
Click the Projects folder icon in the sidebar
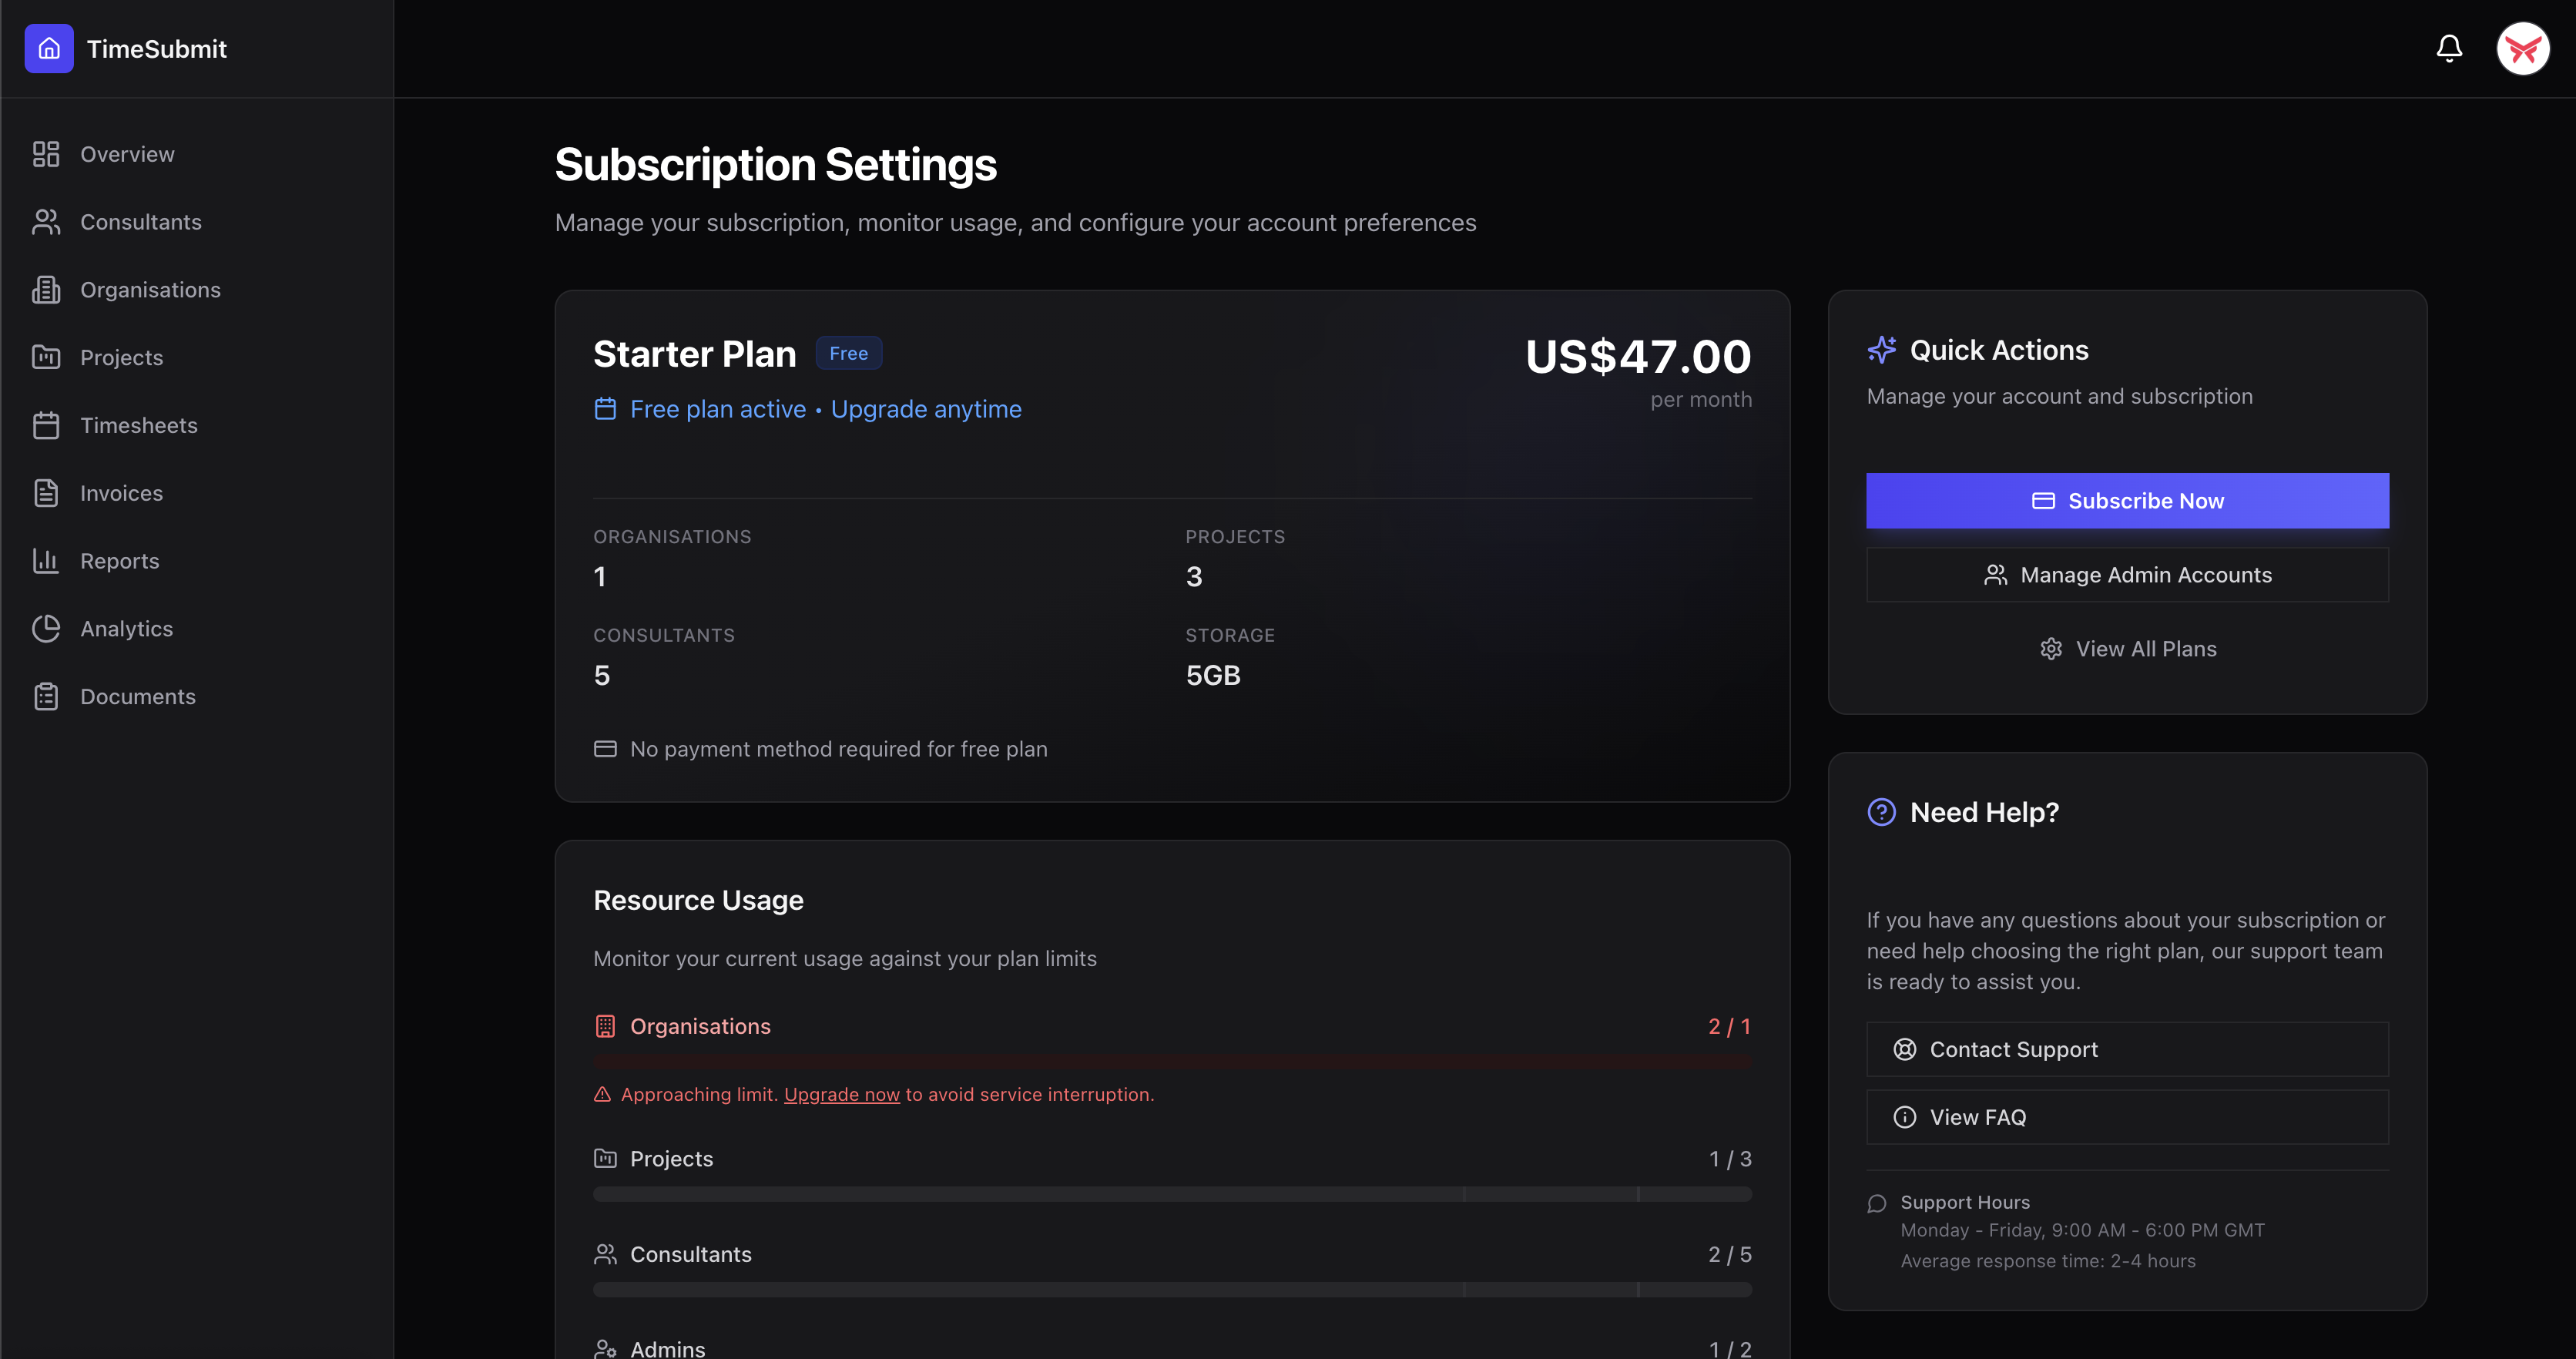46,357
